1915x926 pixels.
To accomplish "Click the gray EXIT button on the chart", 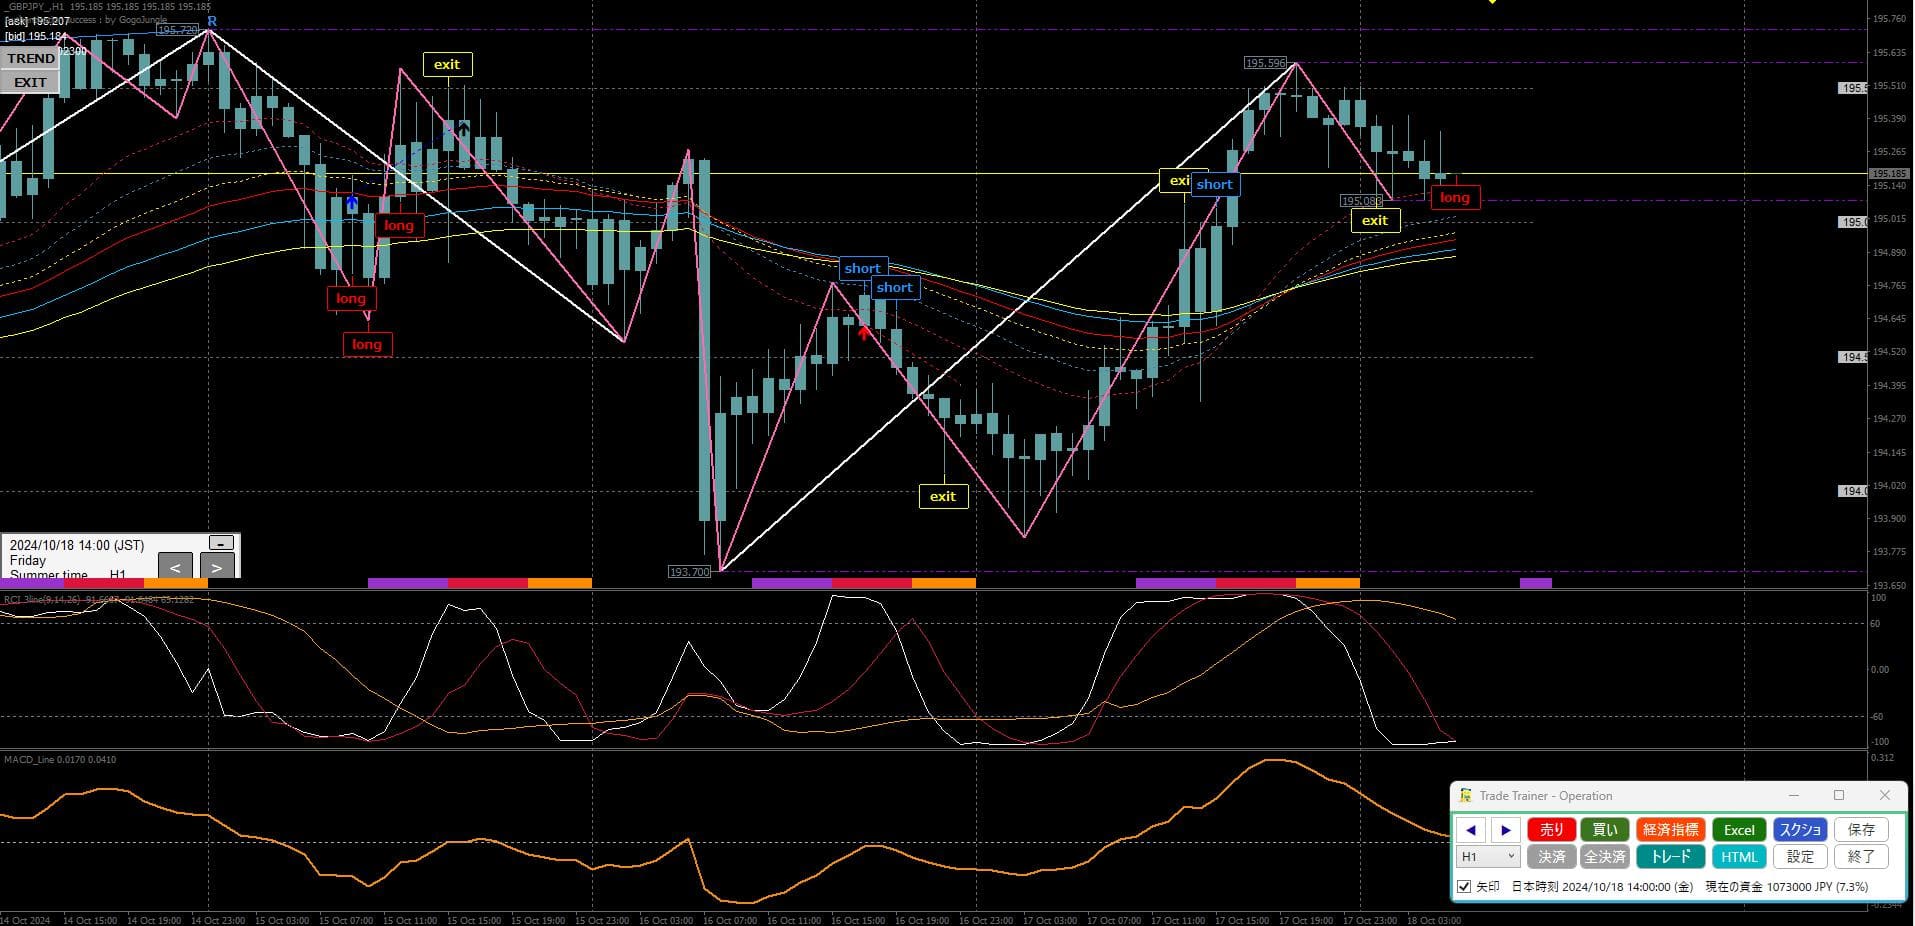I will click(30, 82).
